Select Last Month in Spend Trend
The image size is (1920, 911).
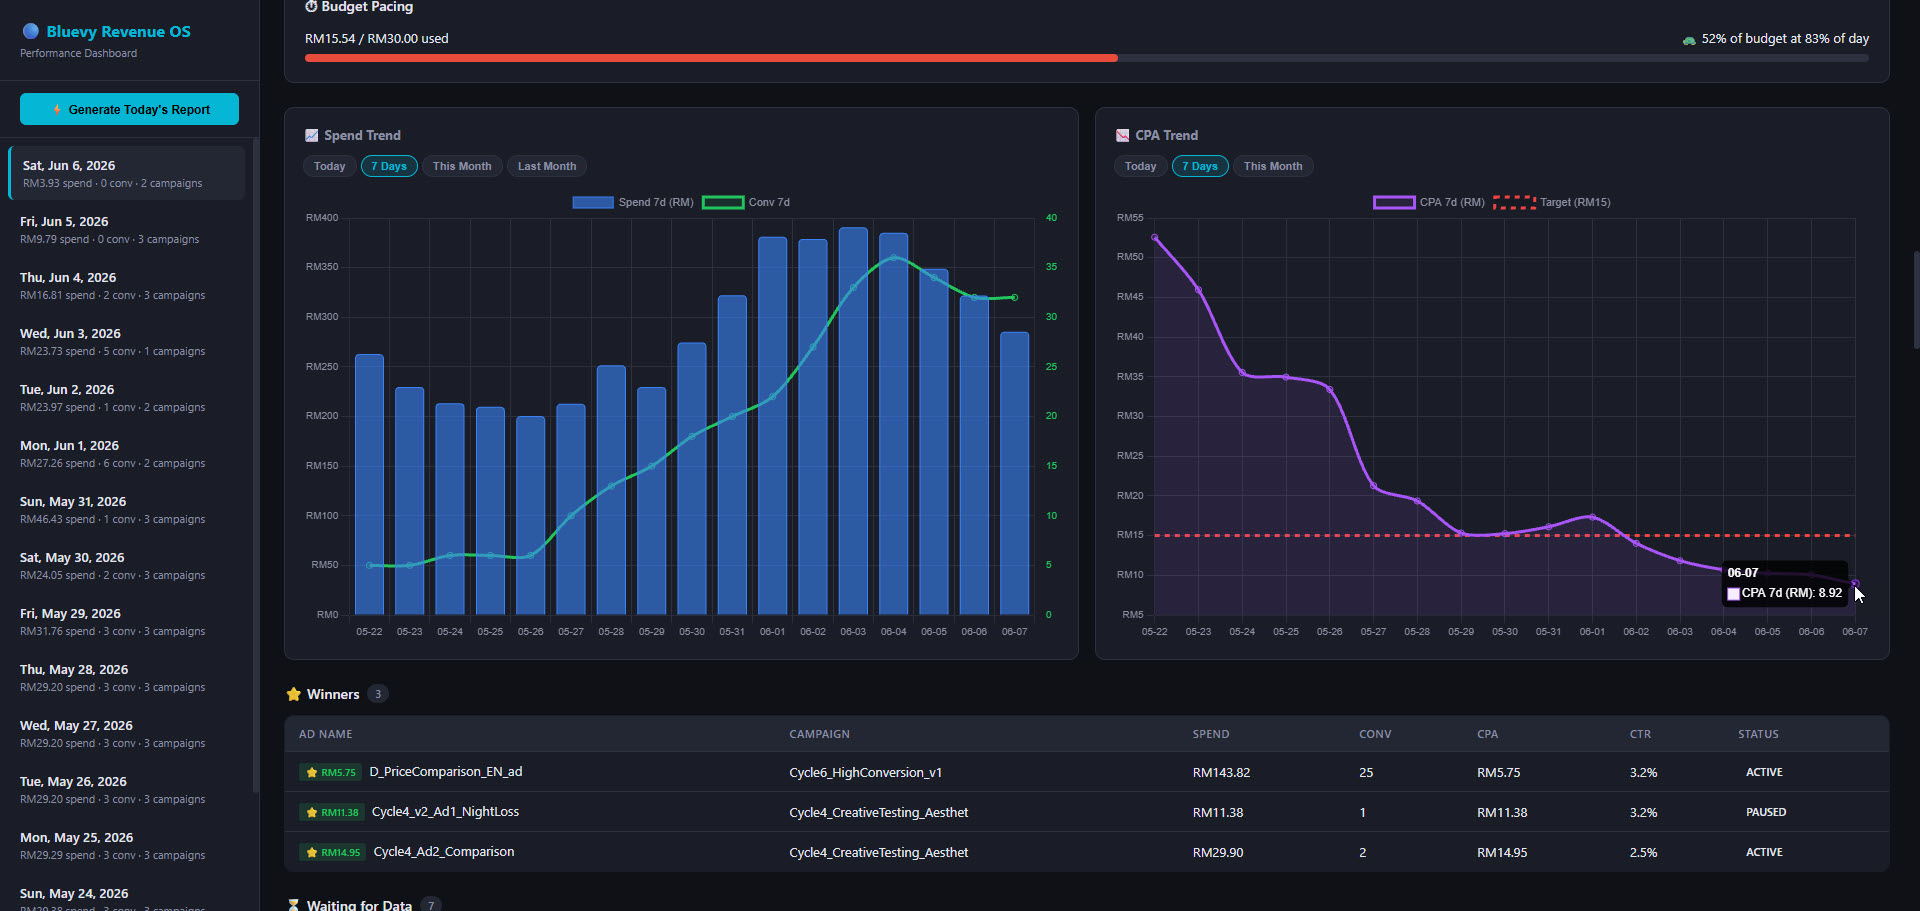tap(547, 166)
